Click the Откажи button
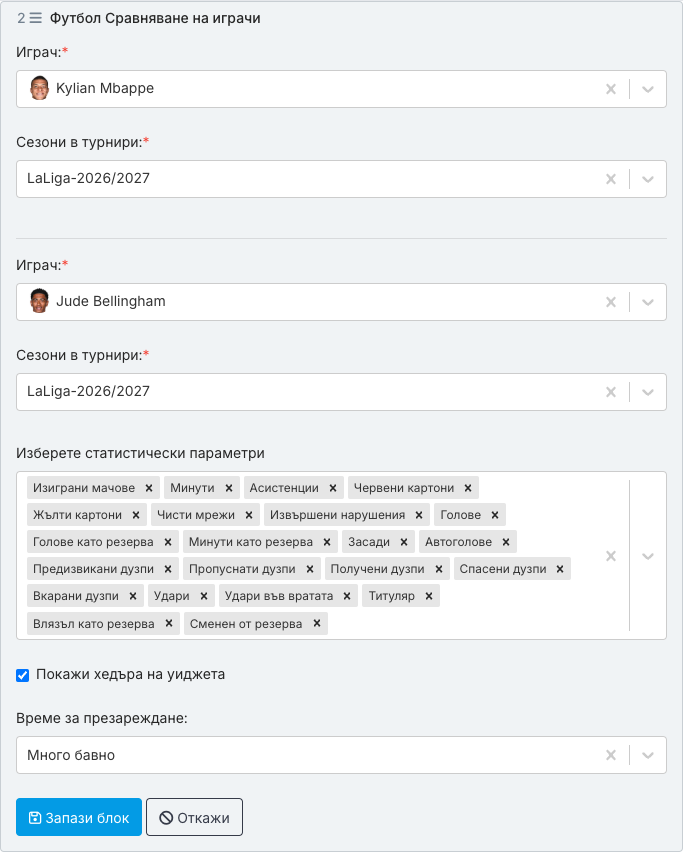This screenshot has height=853, width=683. pos(194,817)
